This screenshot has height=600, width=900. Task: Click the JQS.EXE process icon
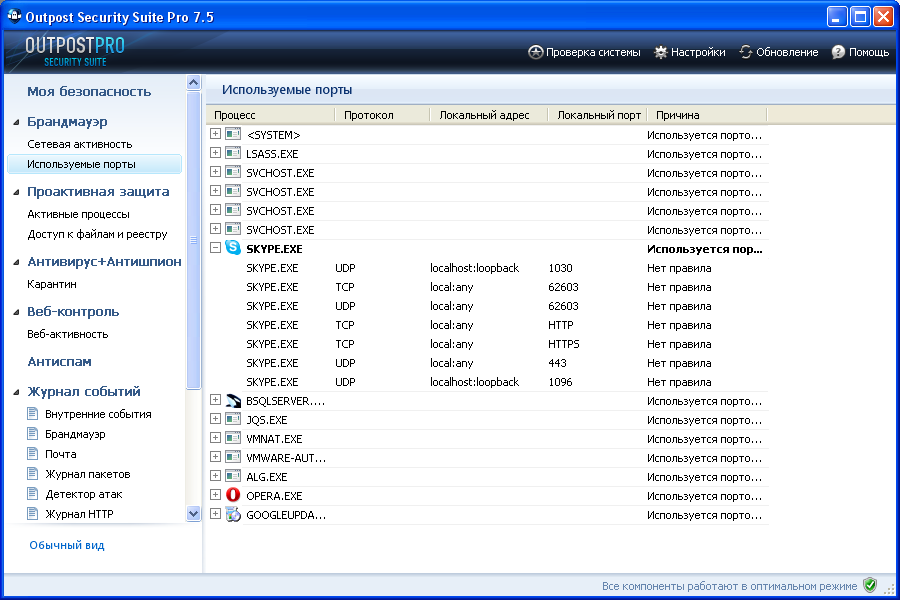(232, 419)
